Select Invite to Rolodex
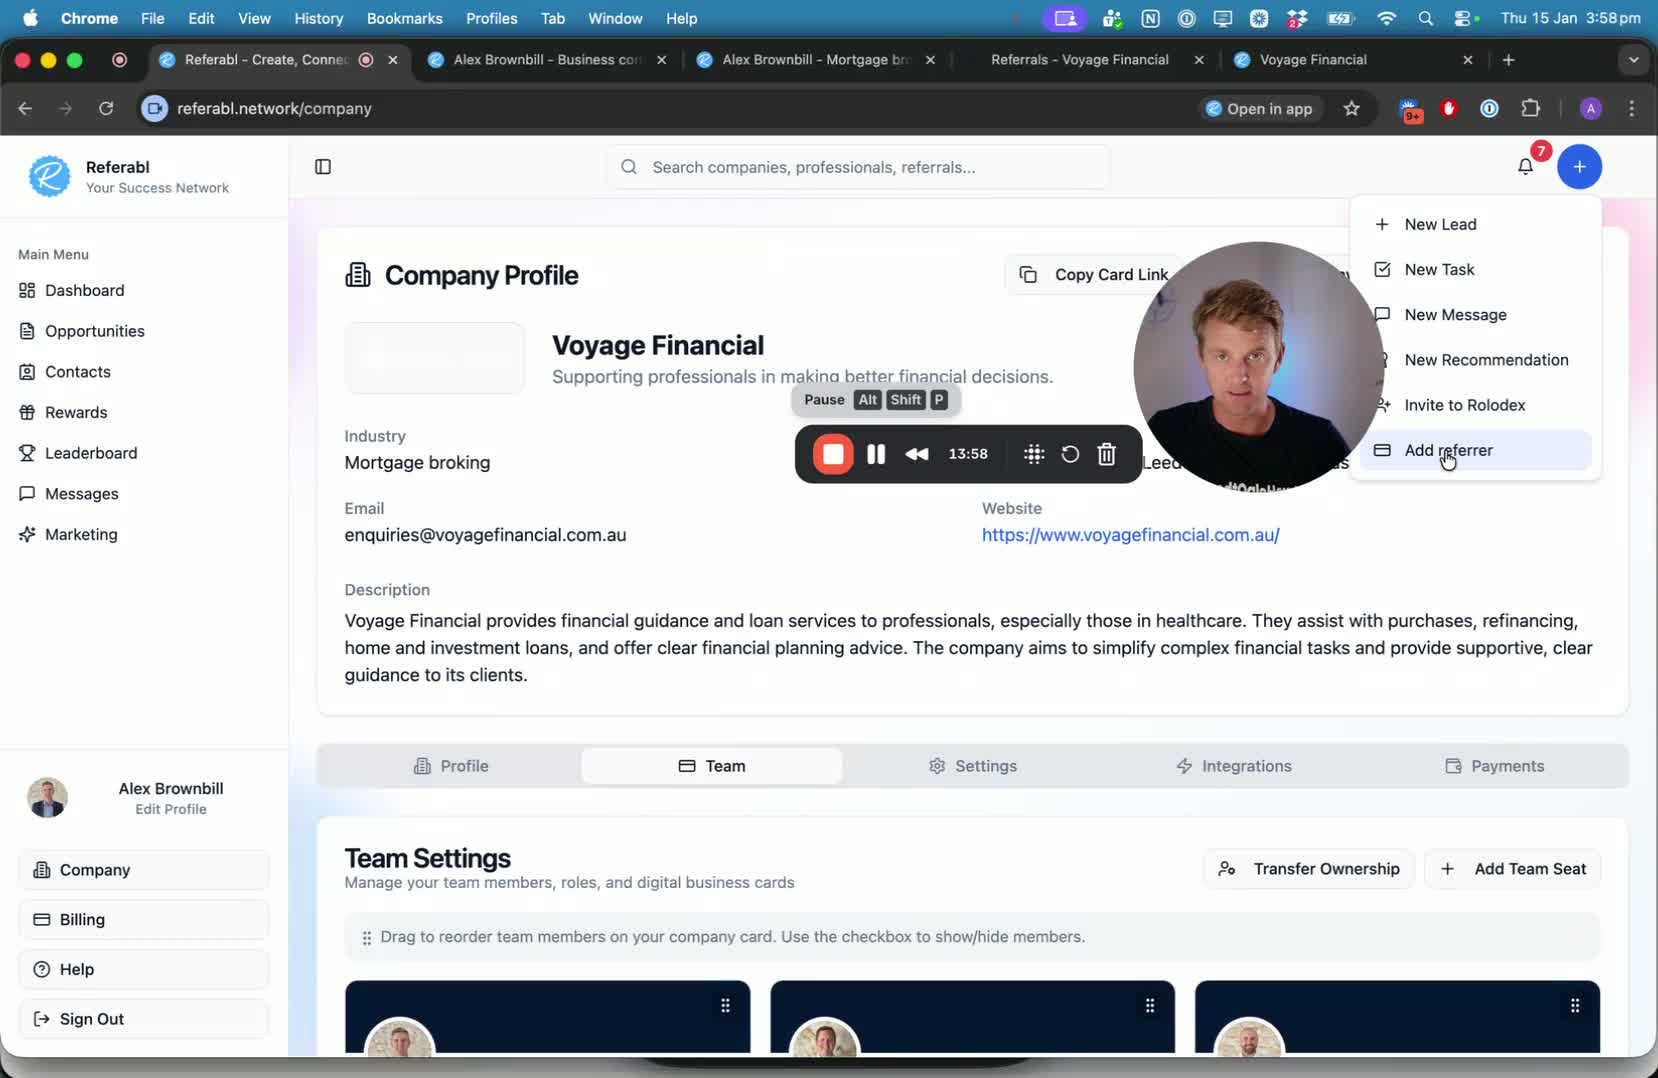The height and width of the screenshot is (1078, 1658). pyautogui.click(x=1475, y=405)
